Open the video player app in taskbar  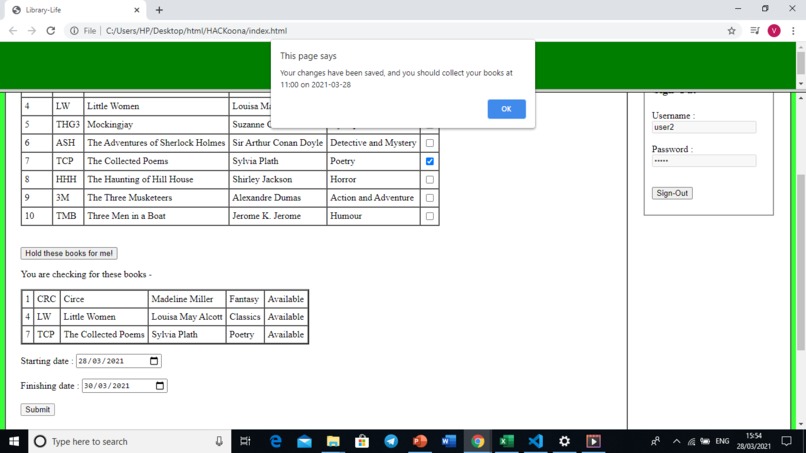tap(593, 441)
